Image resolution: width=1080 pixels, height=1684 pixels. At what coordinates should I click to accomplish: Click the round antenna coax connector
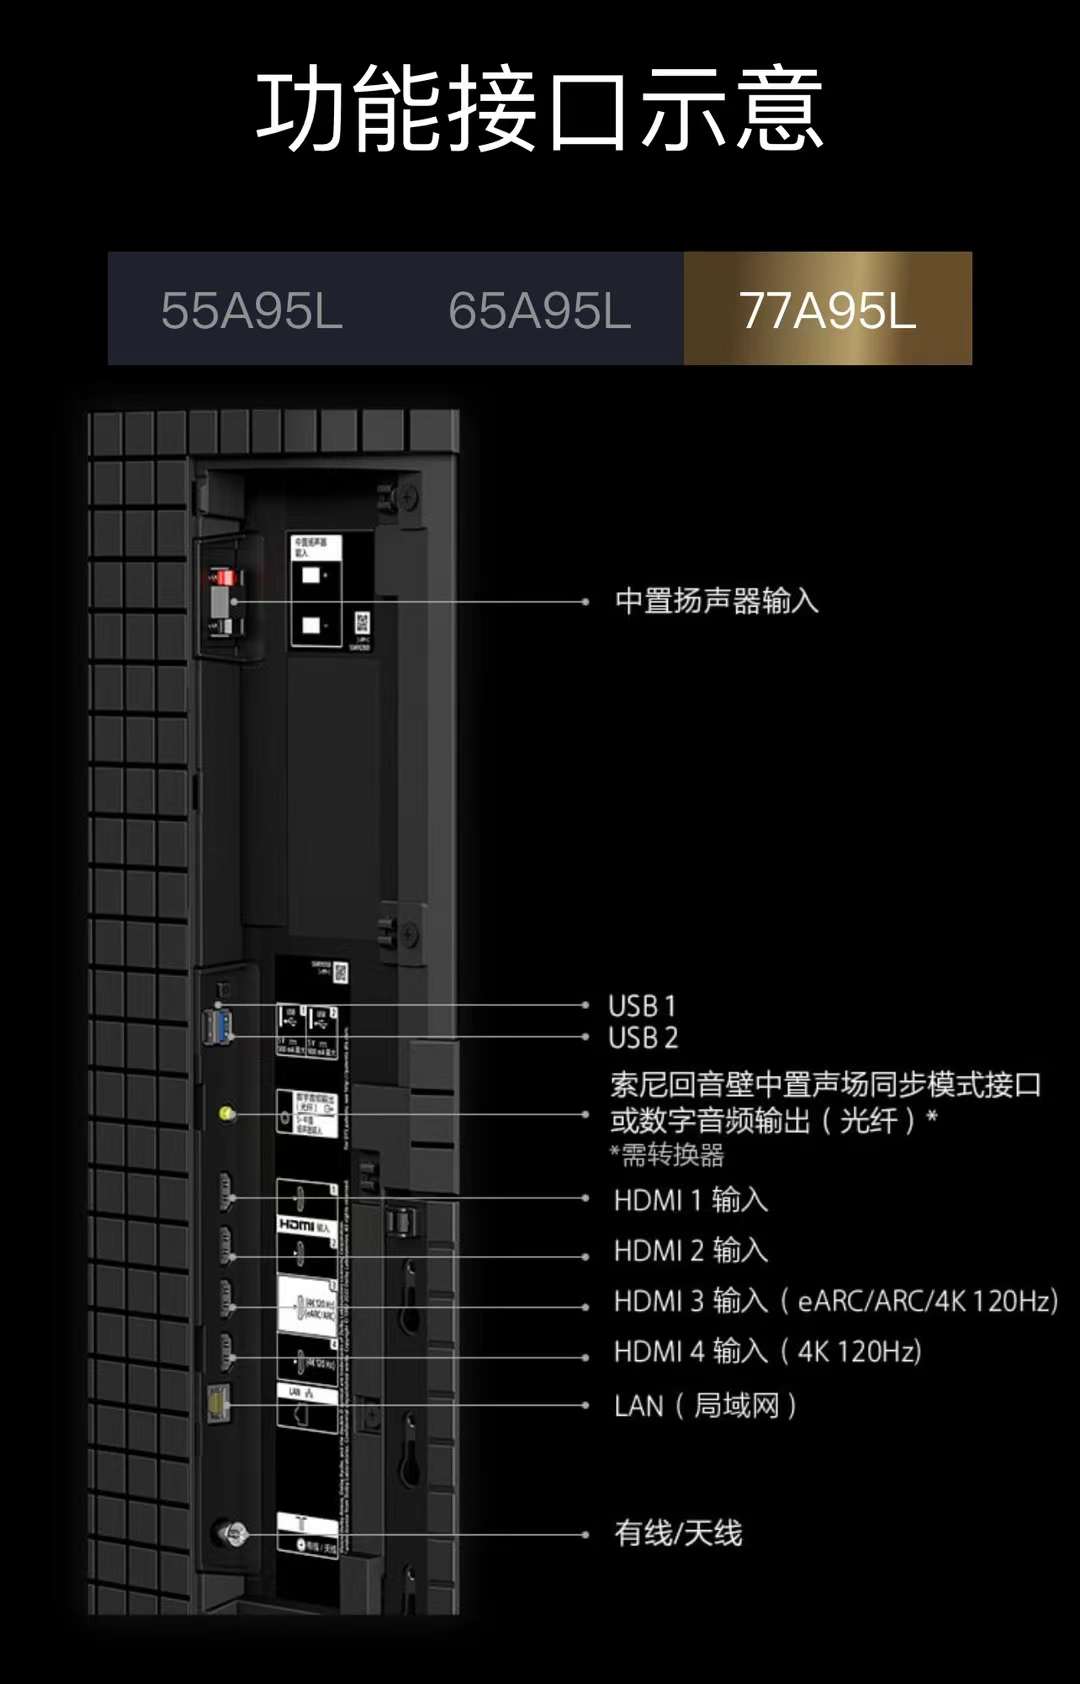(232, 1533)
